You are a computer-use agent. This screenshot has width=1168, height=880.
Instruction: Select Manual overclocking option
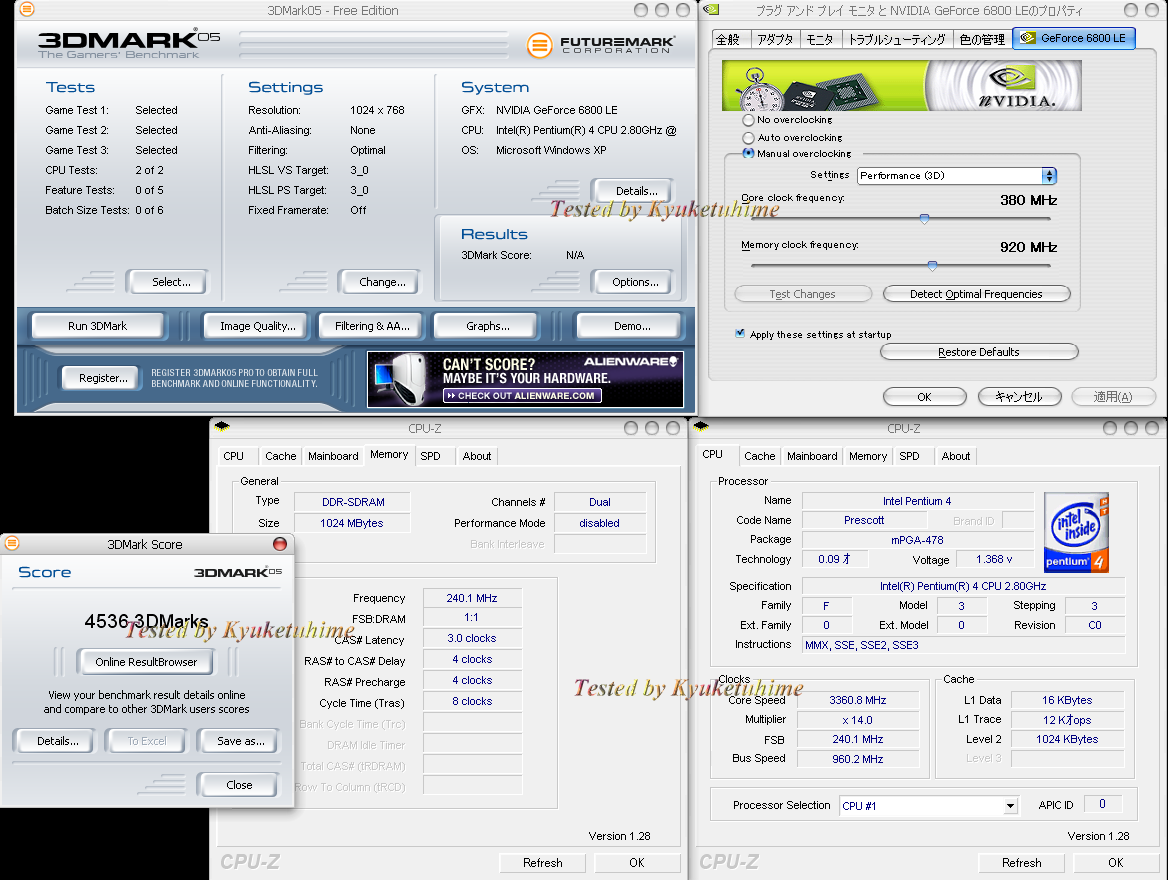pyautogui.click(x=748, y=153)
